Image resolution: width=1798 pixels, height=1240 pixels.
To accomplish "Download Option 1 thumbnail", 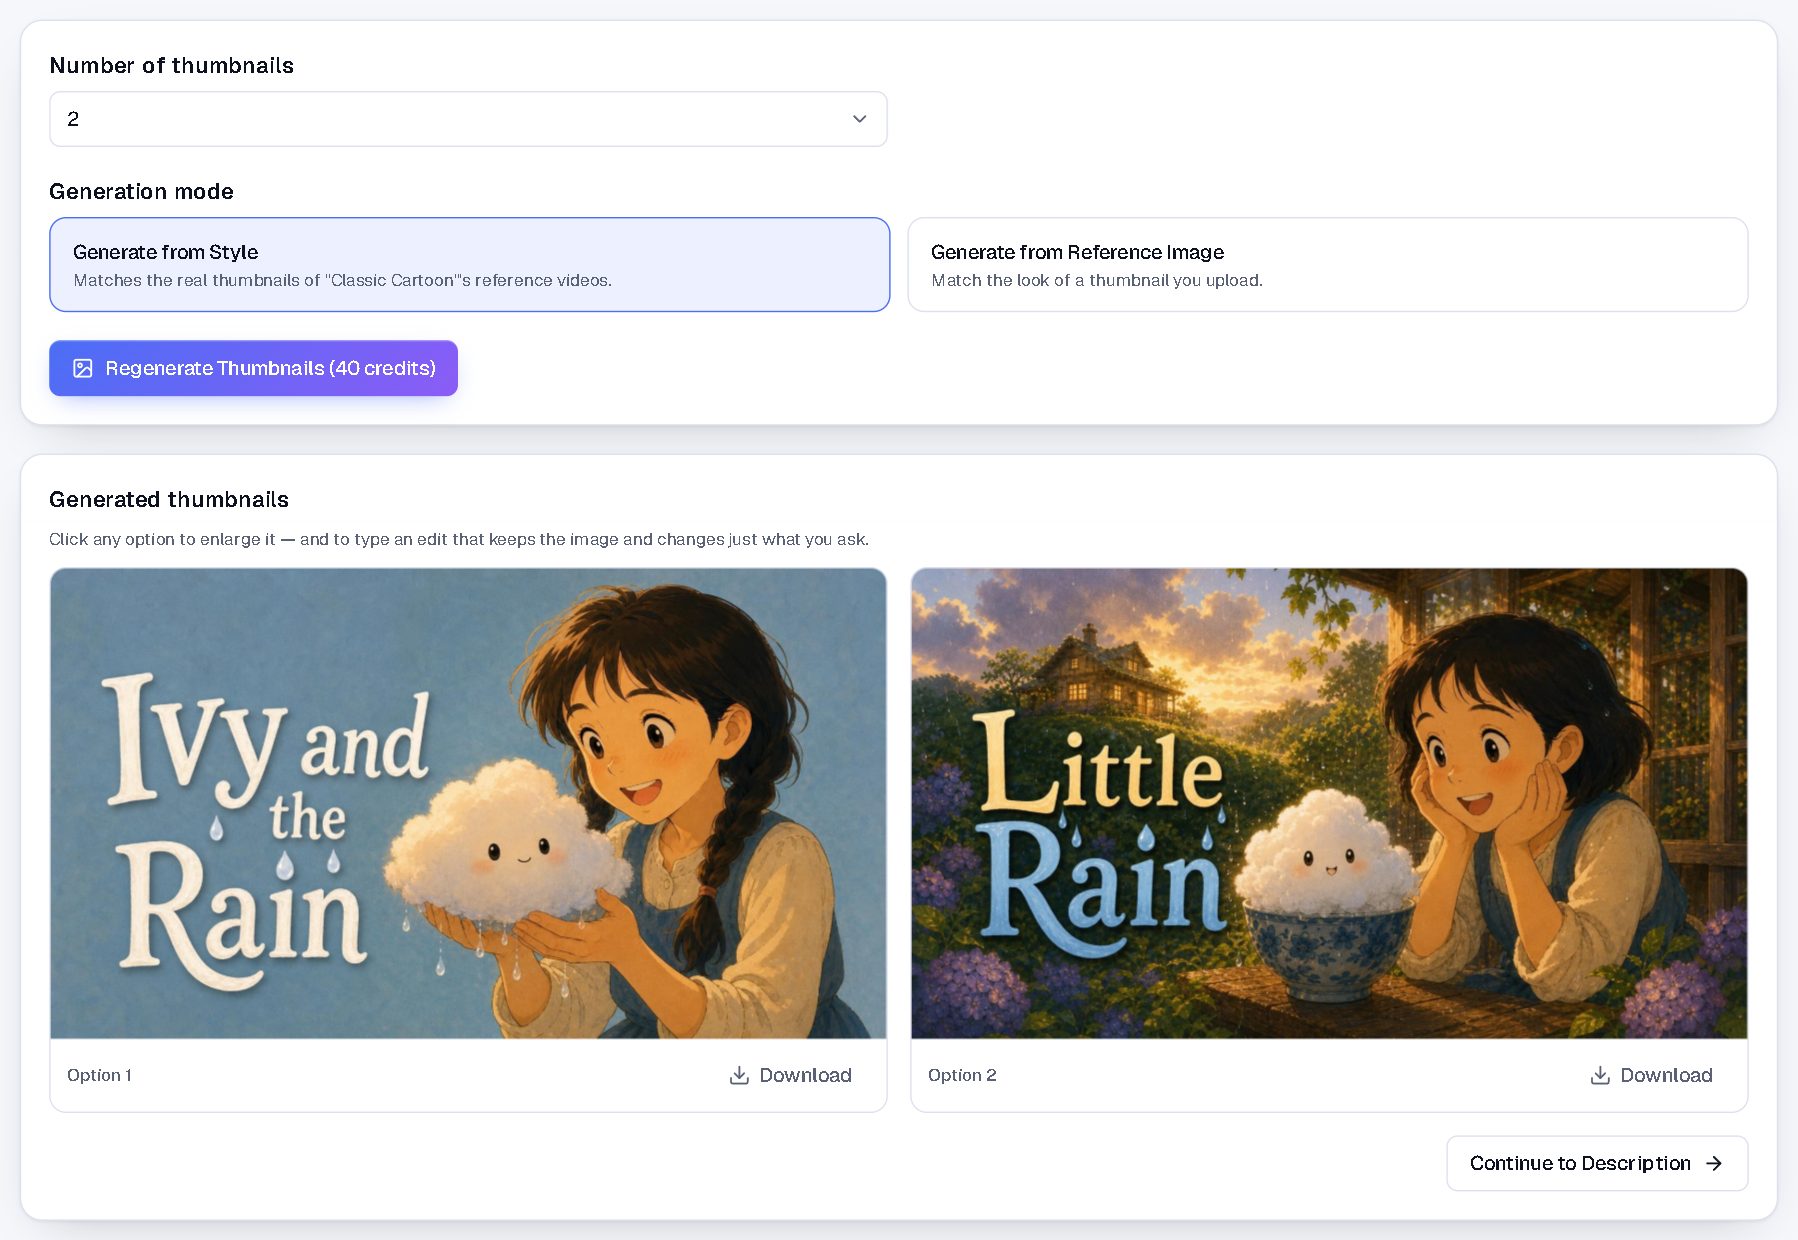I will (791, 1075).
